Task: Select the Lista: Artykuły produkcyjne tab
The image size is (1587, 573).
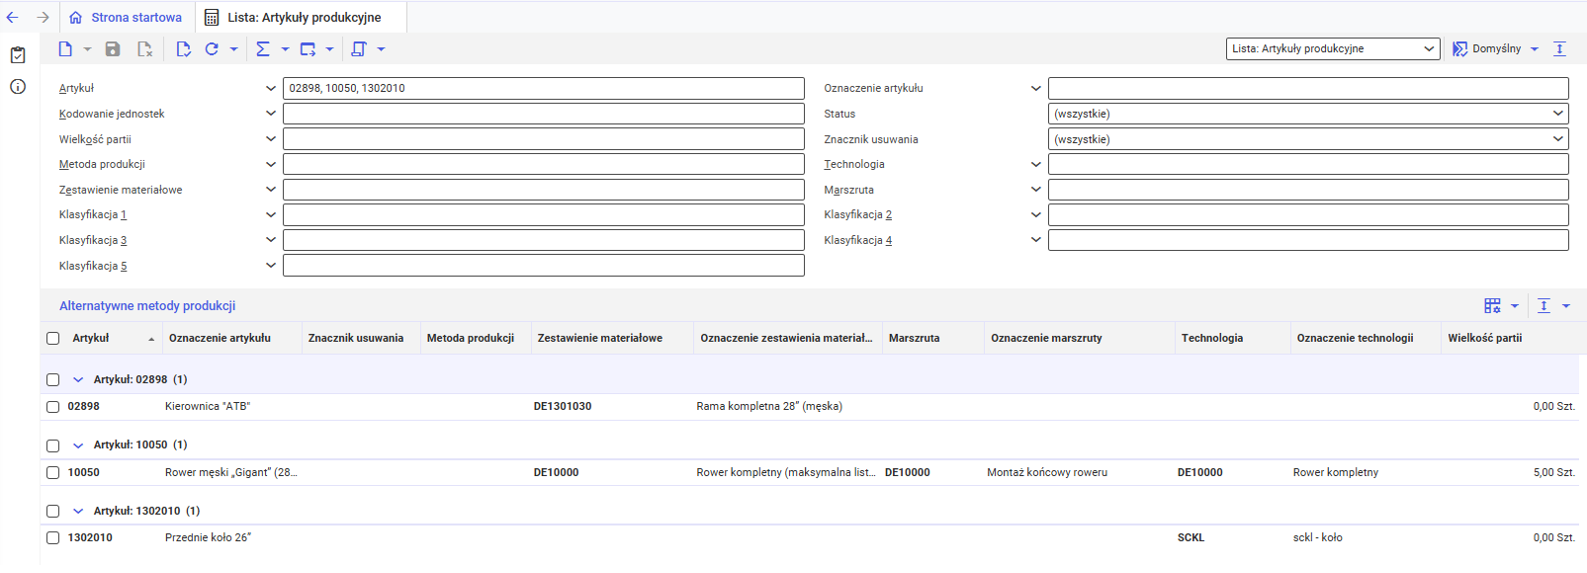Action: [x=303, y=17]
